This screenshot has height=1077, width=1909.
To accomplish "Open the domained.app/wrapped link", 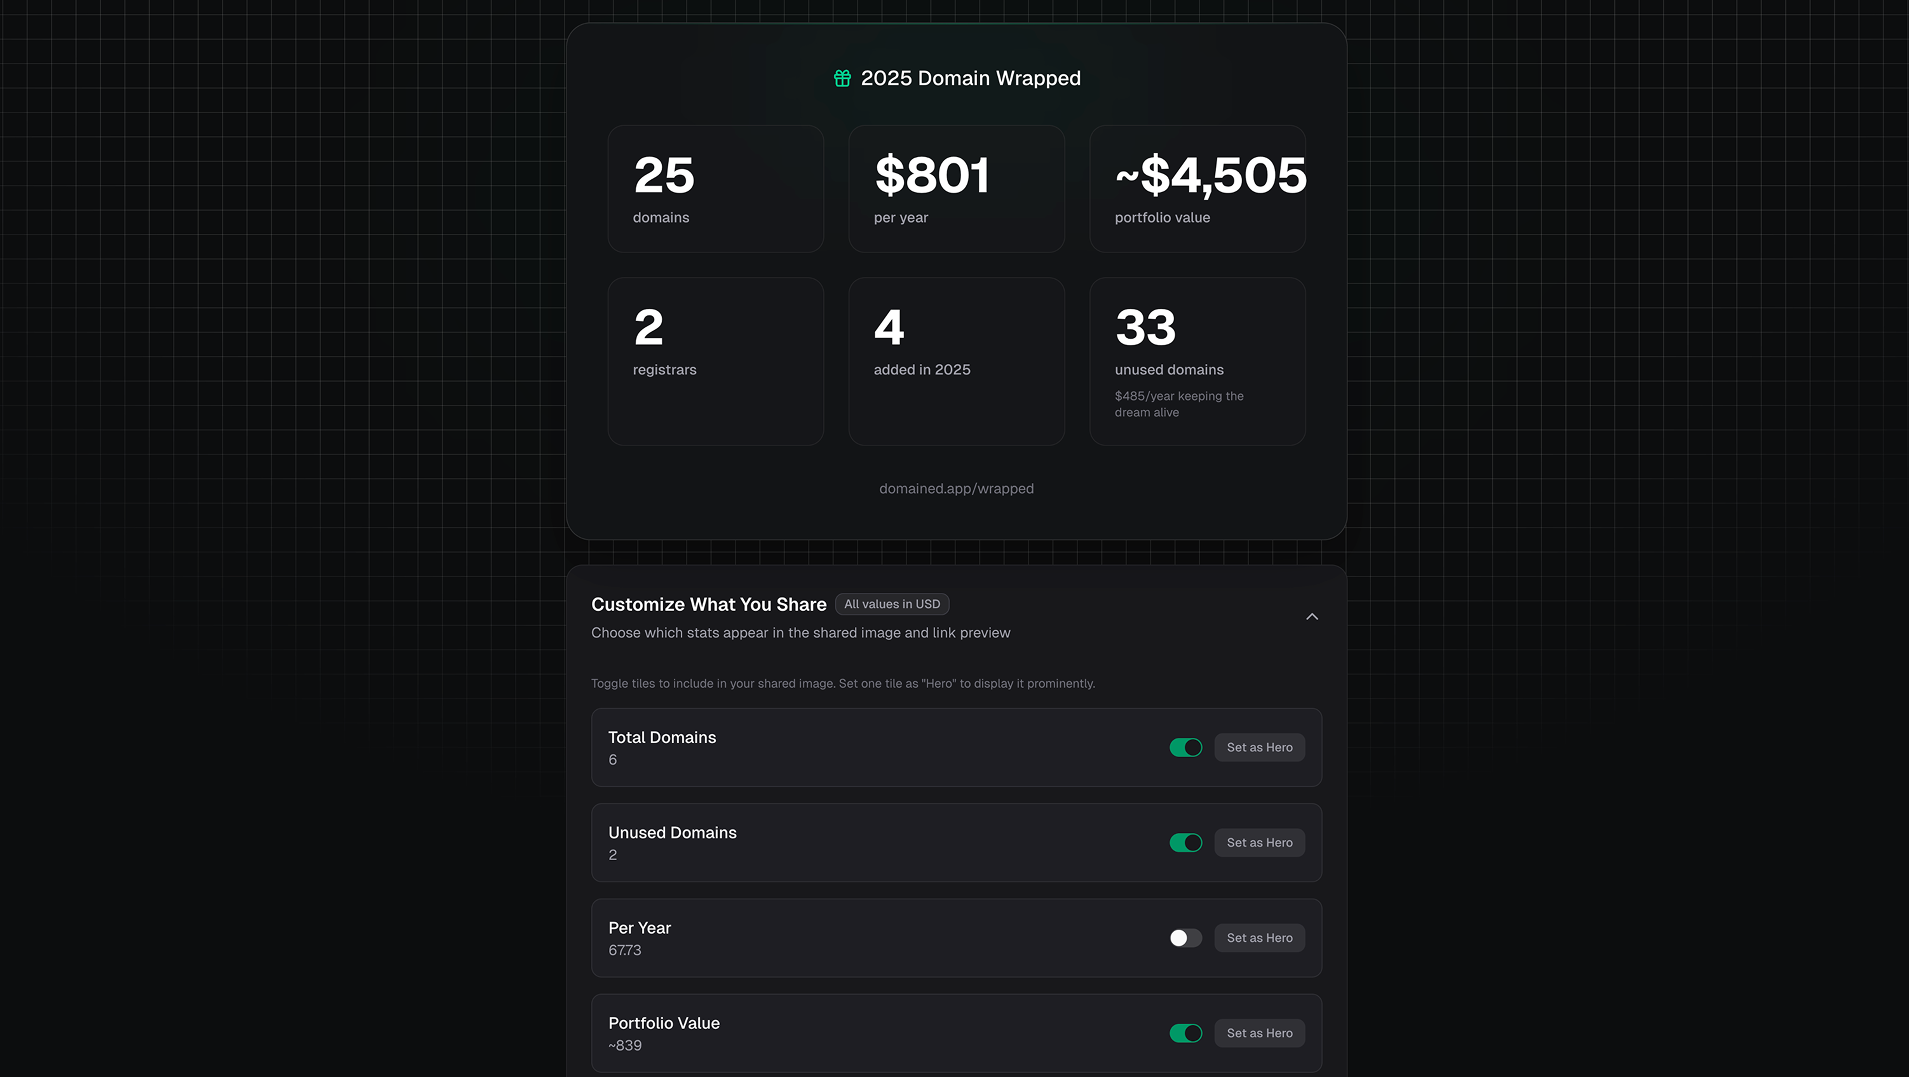I will (x=956, y=488).
